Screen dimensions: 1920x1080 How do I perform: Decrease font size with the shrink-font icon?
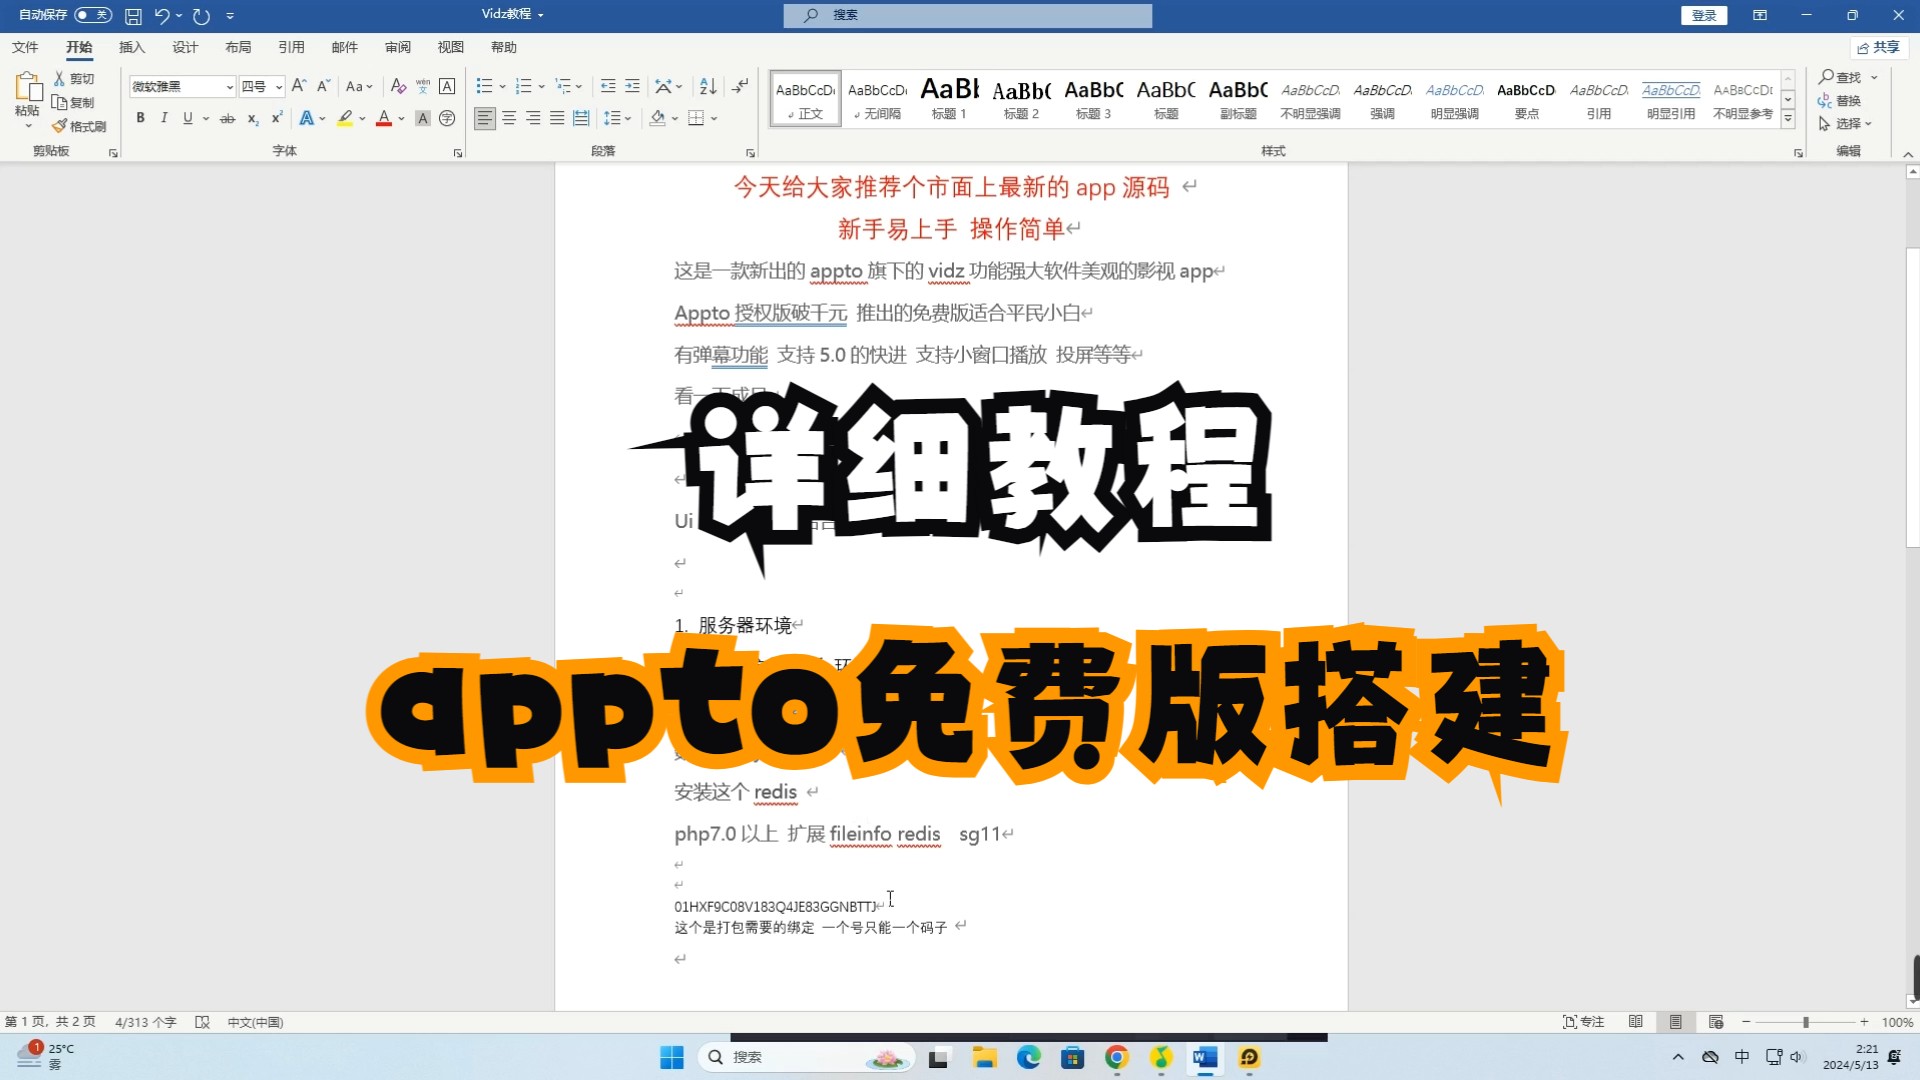tap(322, 86)
